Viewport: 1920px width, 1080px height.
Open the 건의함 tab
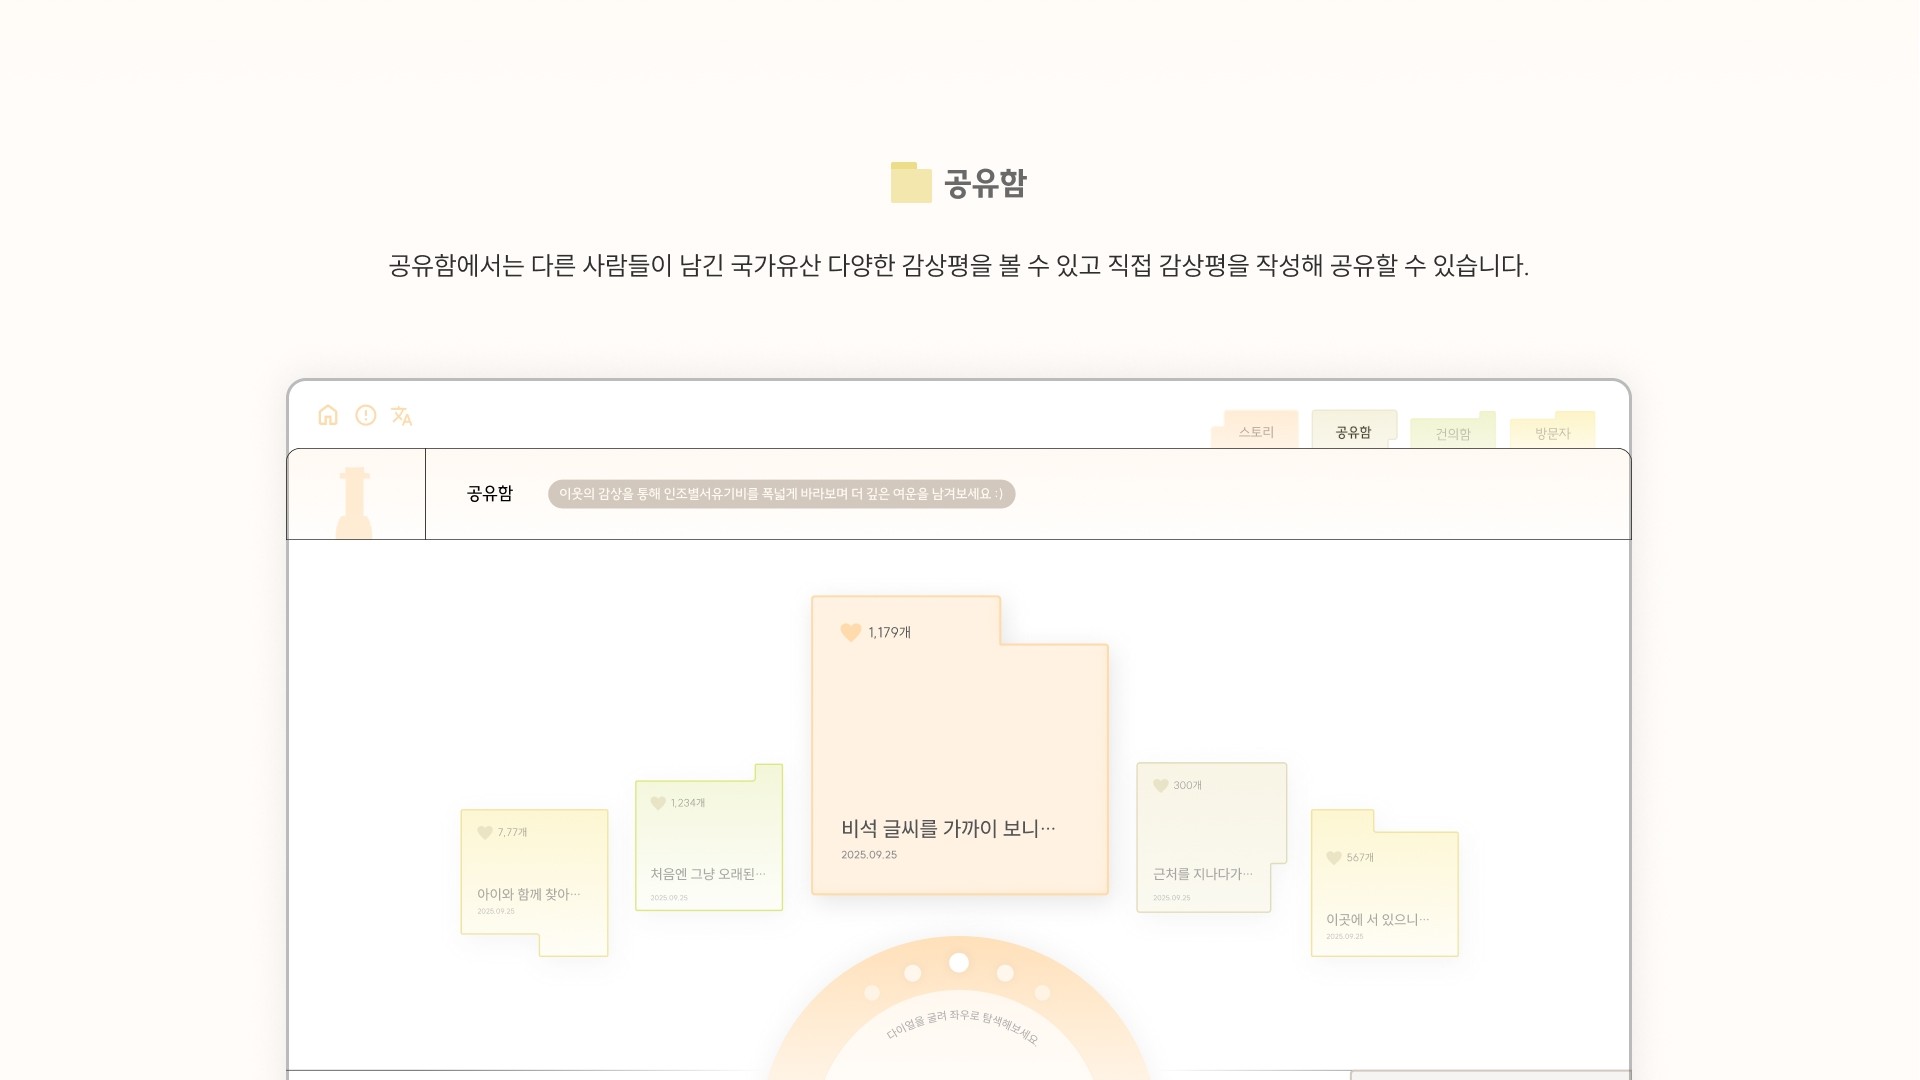click(x=1452, y=433)
